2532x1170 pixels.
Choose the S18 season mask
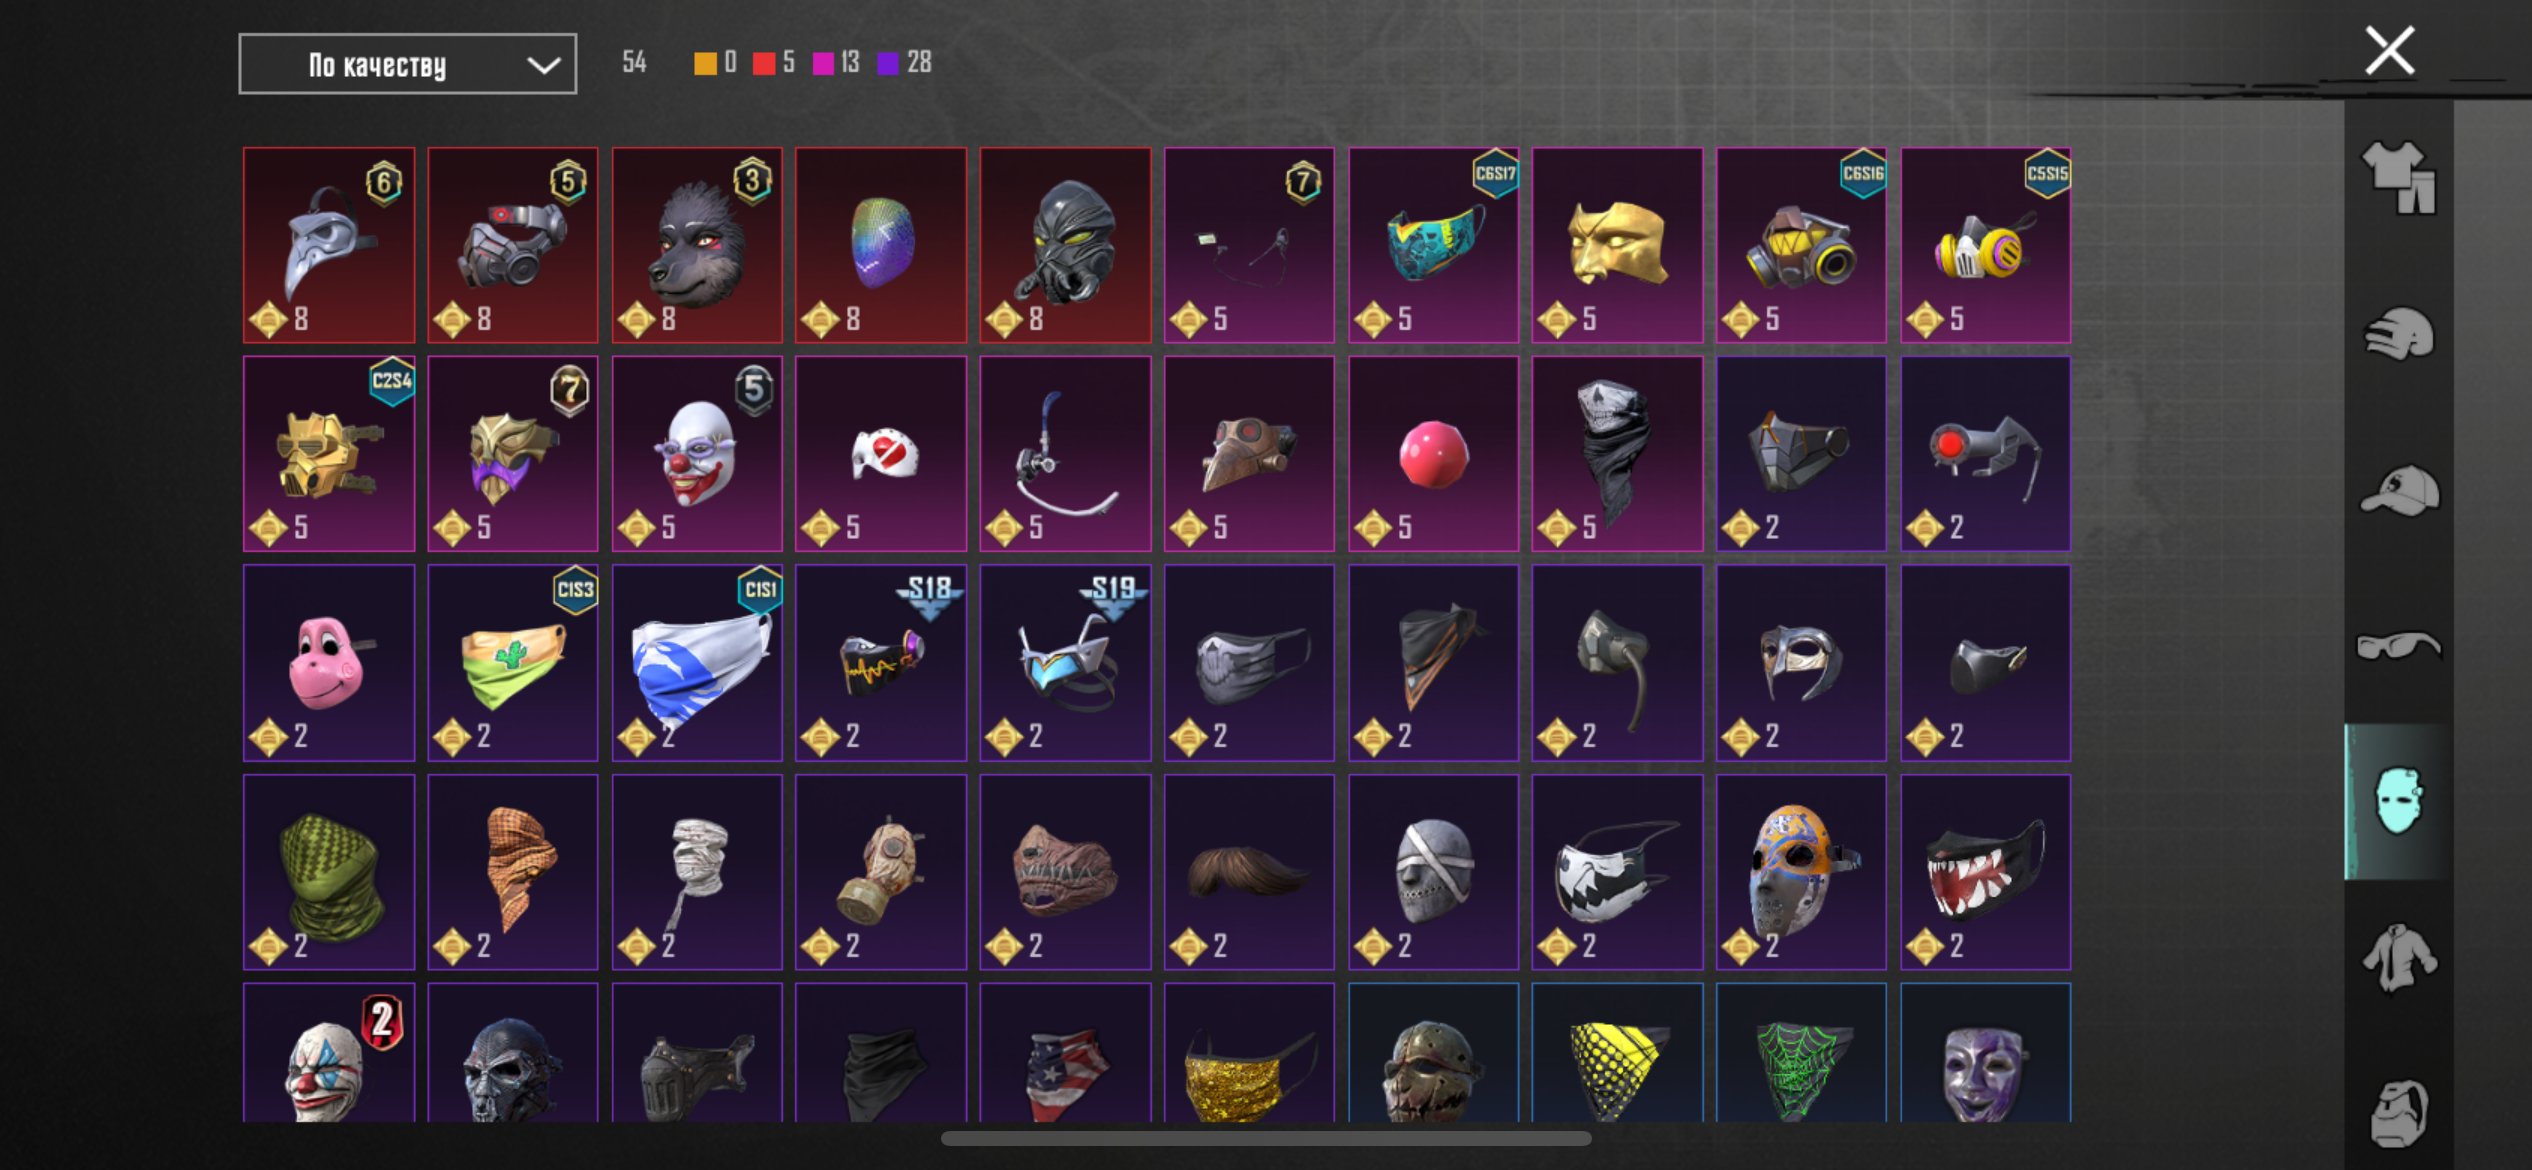point(881,662)
